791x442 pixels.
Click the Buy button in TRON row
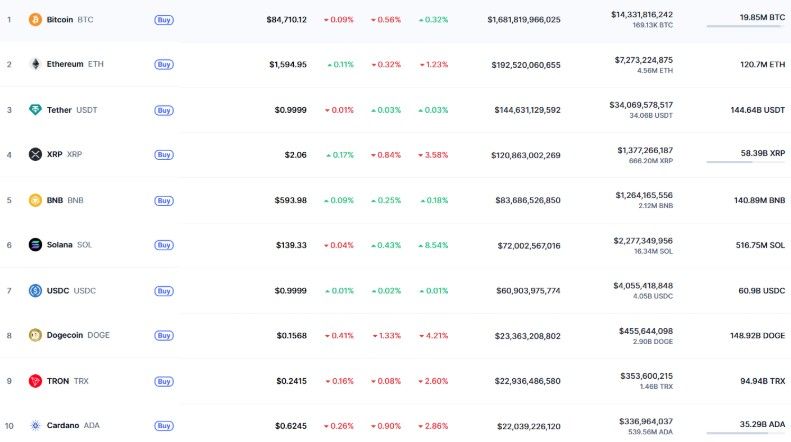tap(164, 381)
